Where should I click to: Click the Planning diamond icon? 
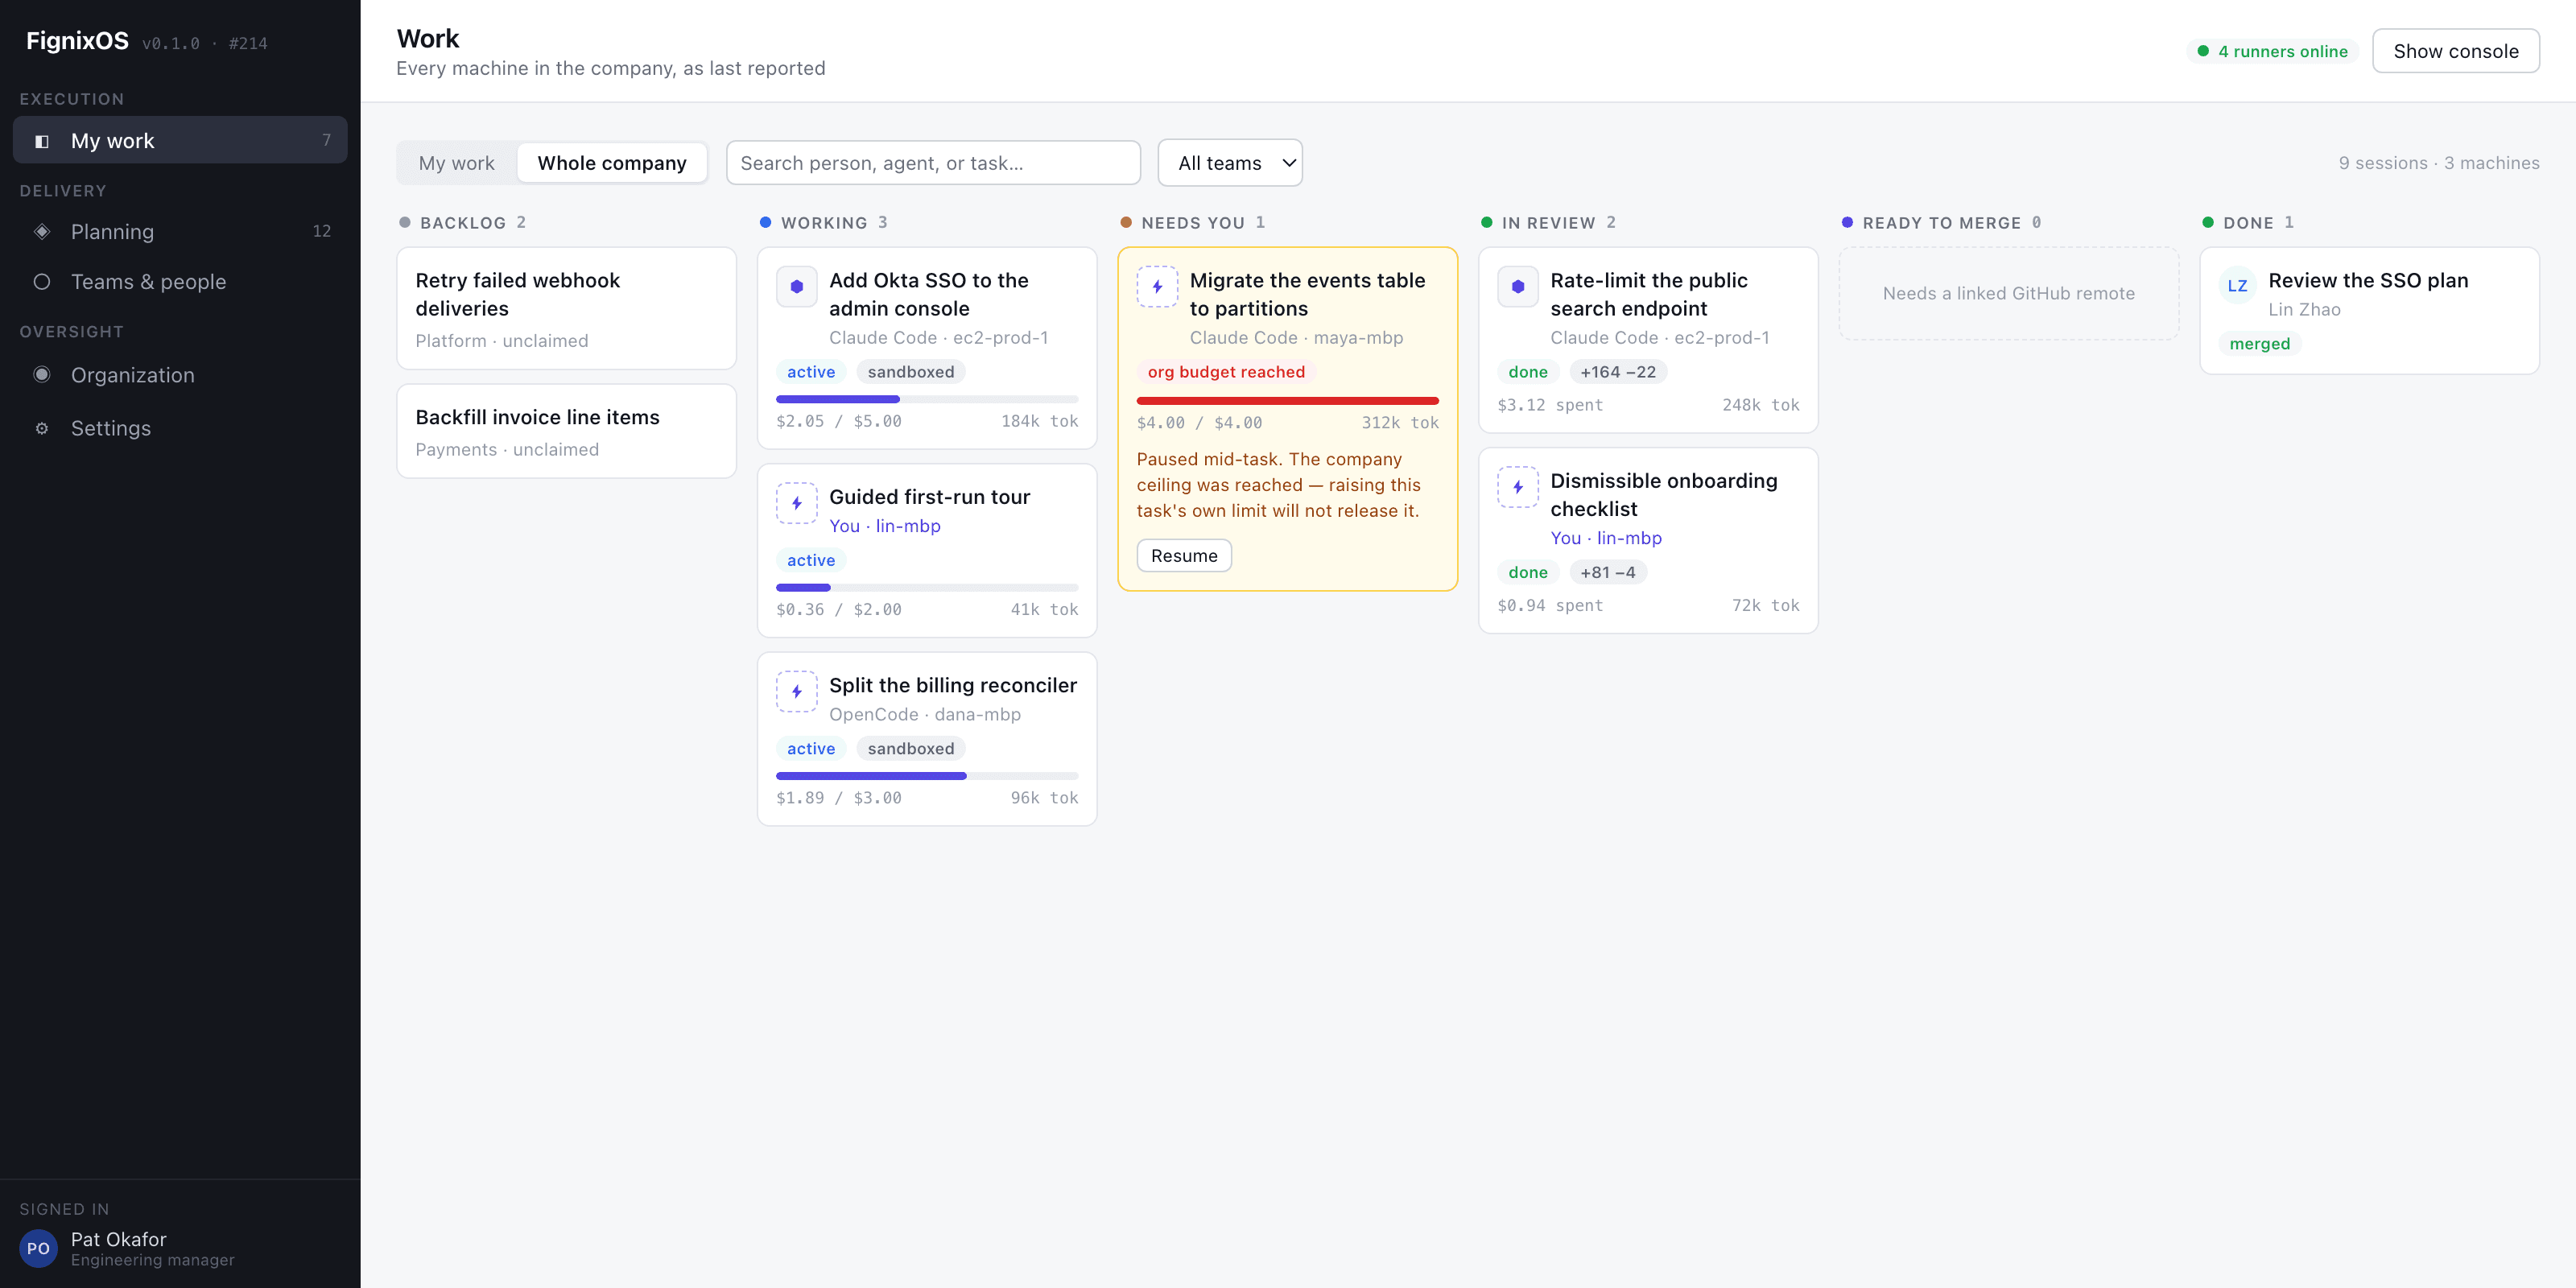(x=42, y=231)
